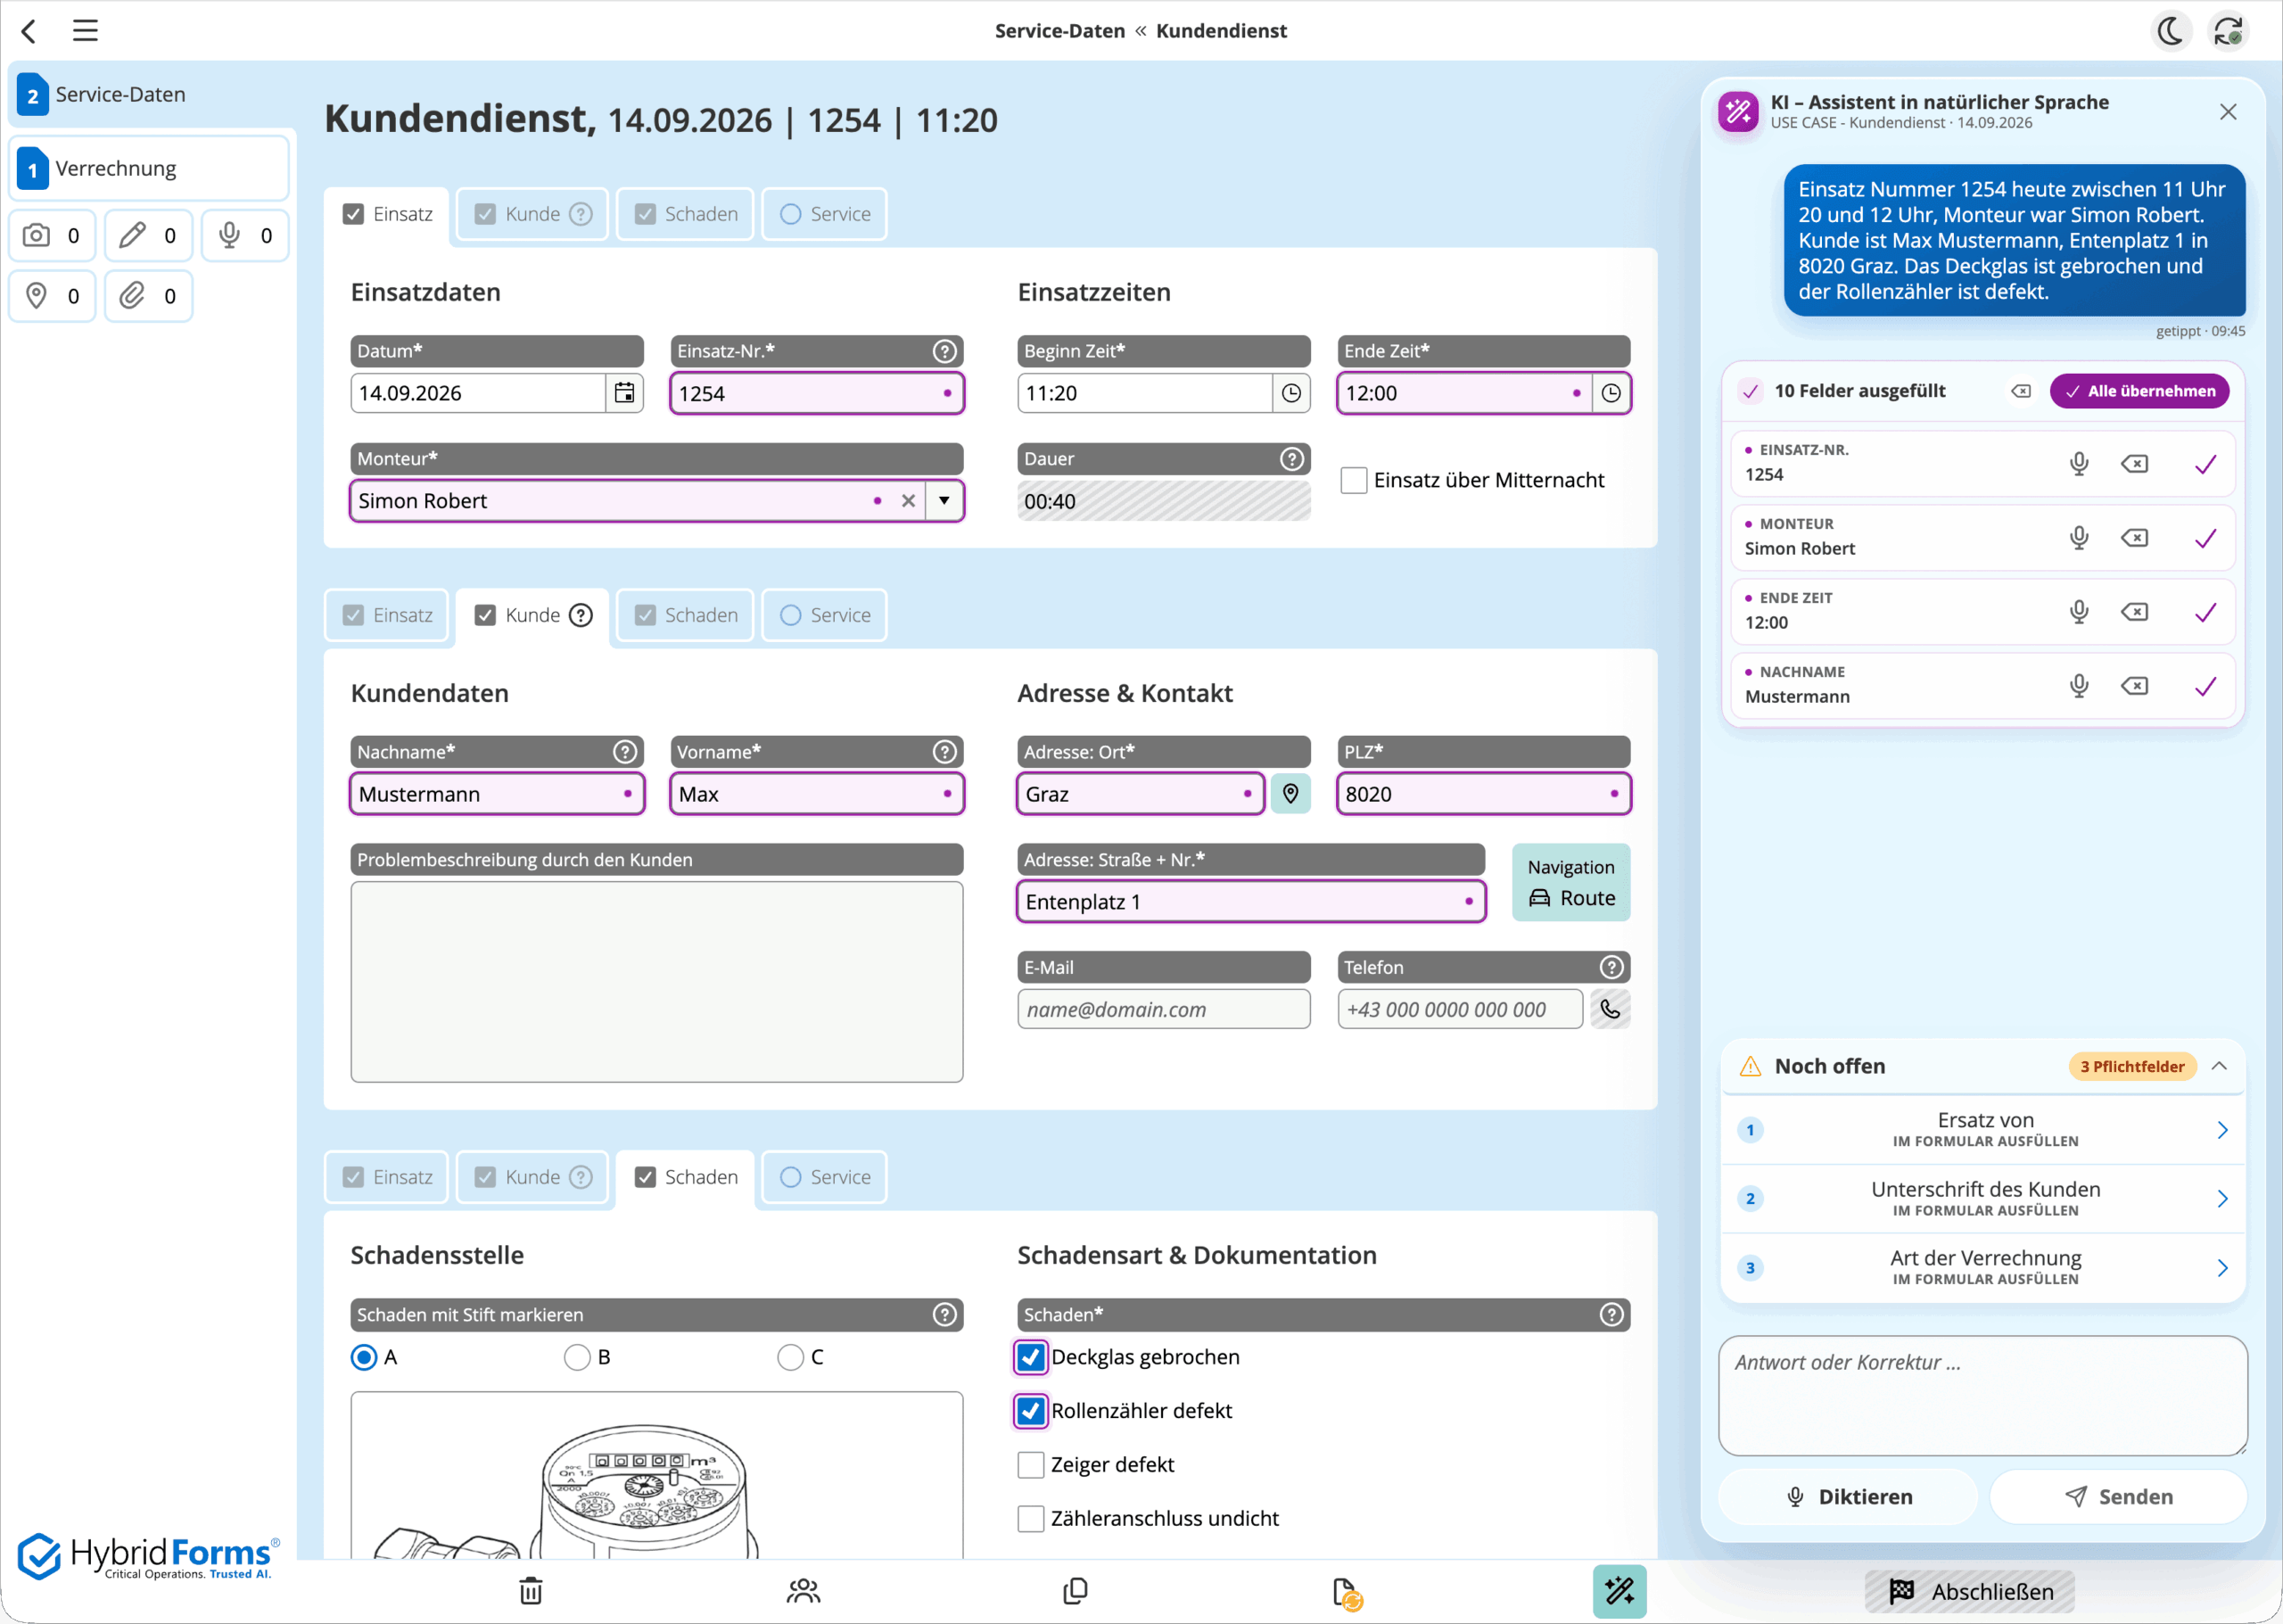Image resolution: width=2283 pixels, height=1624 pixels.
Task: Open the location pin counter
Action: point(52,296)
